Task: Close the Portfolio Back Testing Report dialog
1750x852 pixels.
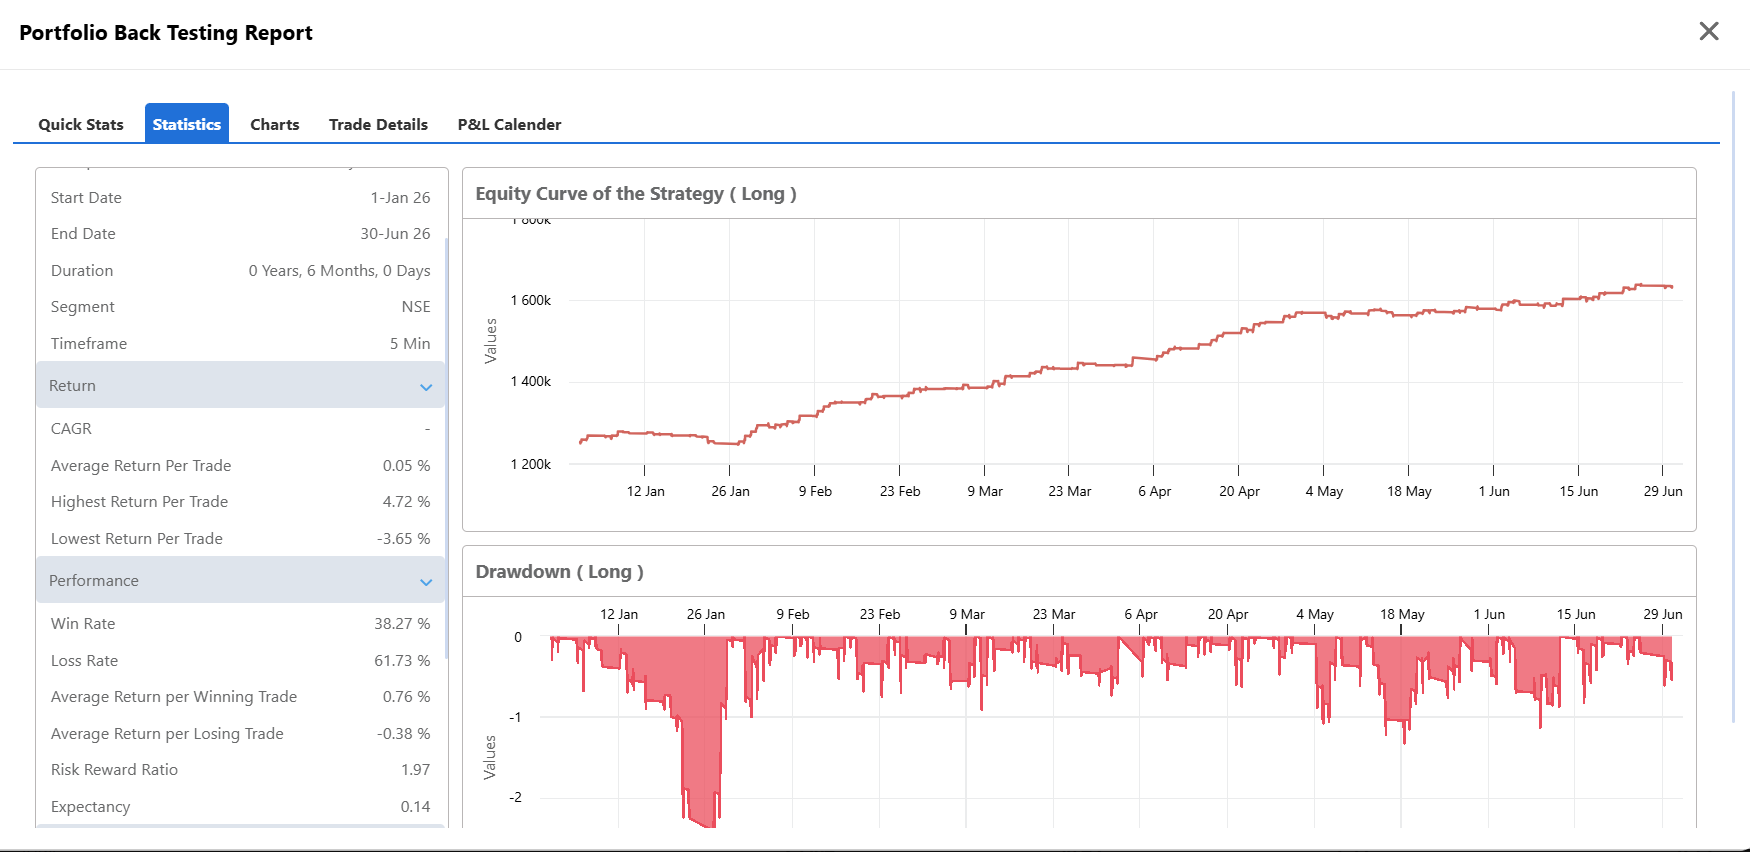Action: point(1709,32)
